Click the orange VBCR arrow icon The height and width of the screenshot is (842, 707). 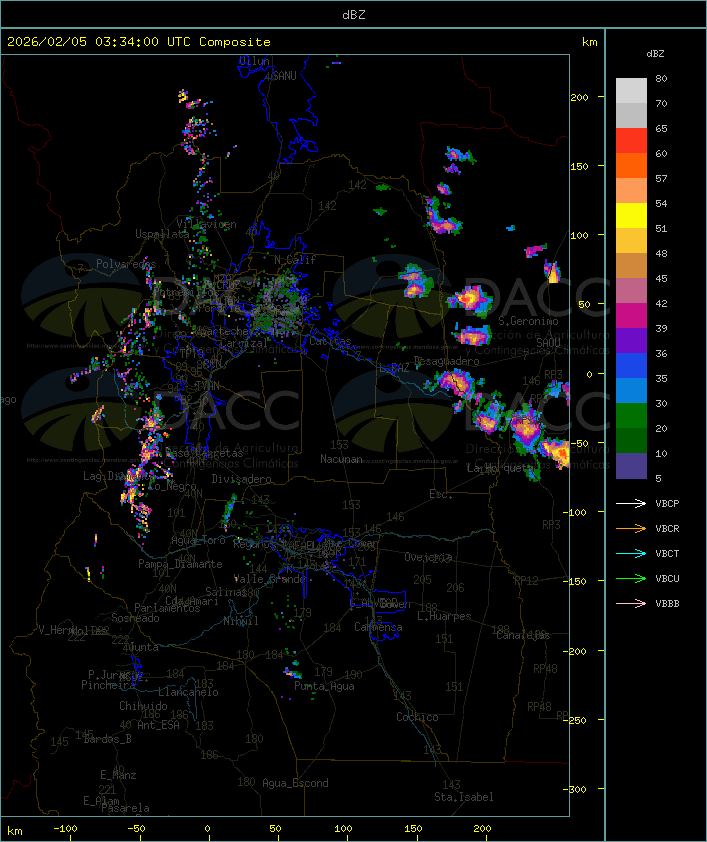(x=631, y=528)
